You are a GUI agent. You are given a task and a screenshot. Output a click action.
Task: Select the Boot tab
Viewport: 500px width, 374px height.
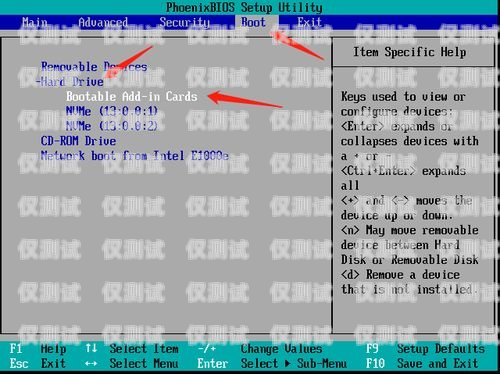[253, 22]
